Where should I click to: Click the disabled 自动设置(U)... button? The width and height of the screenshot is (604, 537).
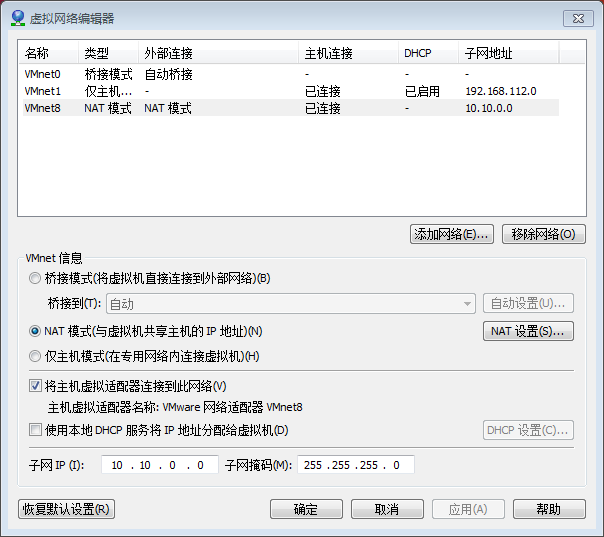528,304
